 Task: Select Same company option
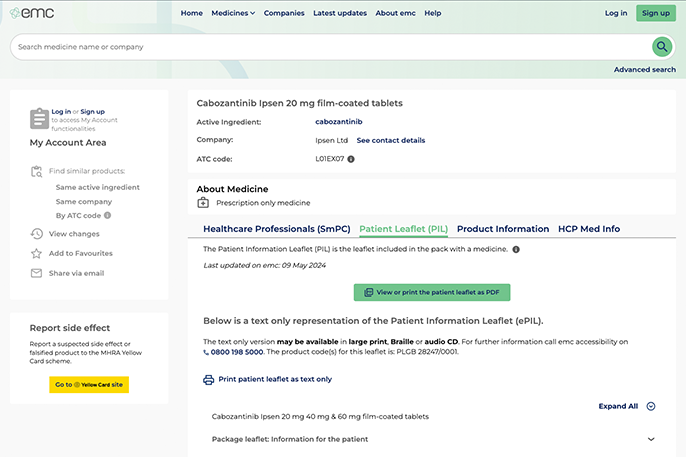coord(84,202)
